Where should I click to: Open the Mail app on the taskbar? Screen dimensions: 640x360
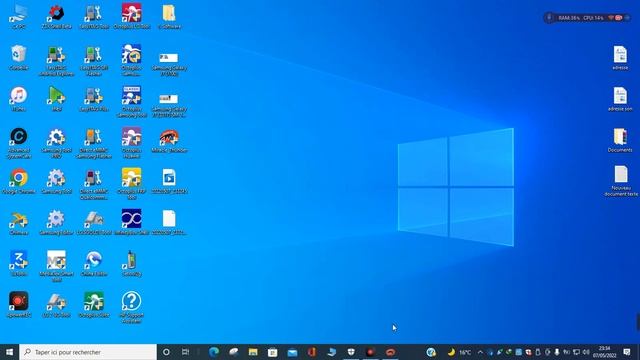(292, 352)
